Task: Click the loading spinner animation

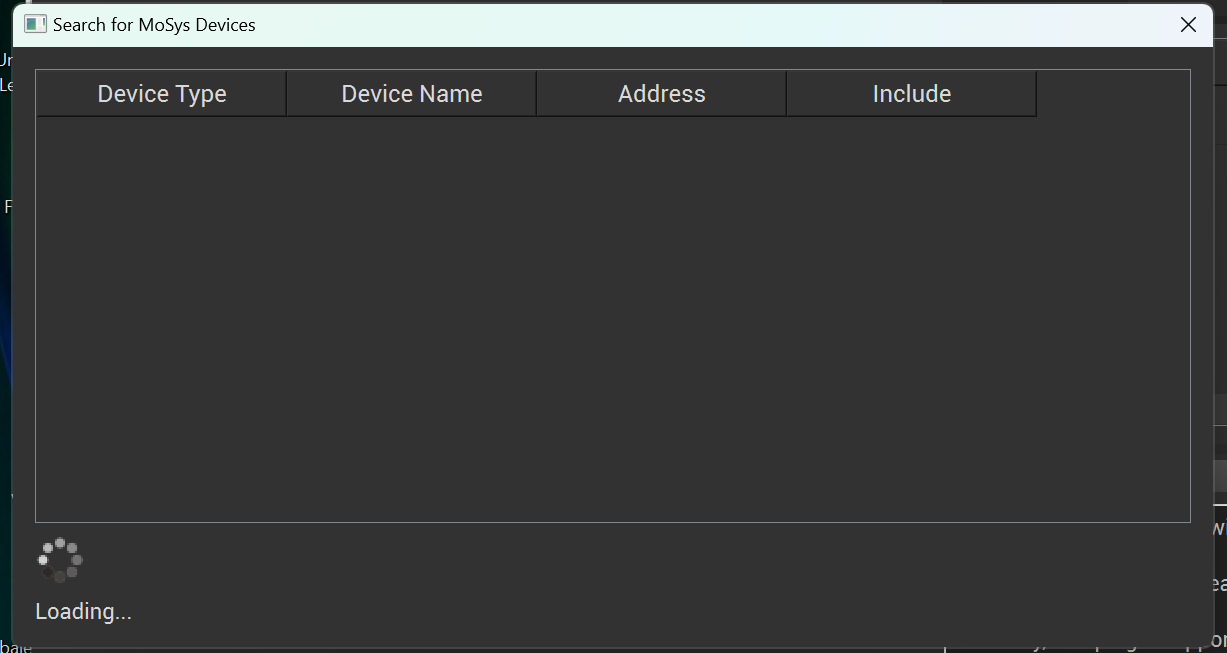Action: [x=60, y=560]
